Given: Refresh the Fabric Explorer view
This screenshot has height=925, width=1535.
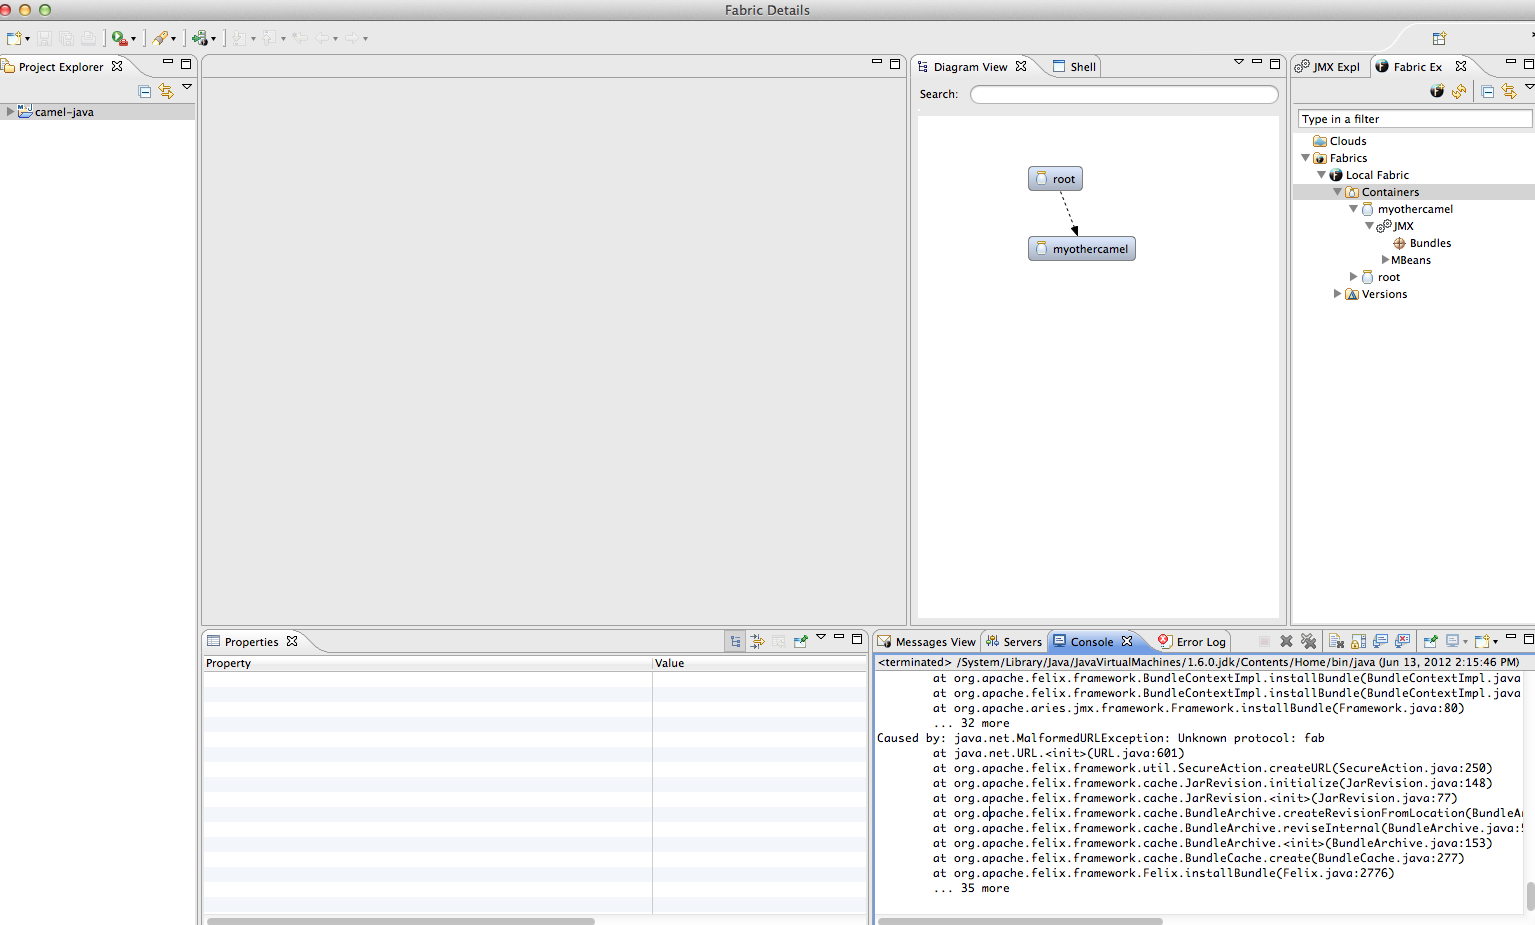Looking at the screenshot, I should point(1459,91).
